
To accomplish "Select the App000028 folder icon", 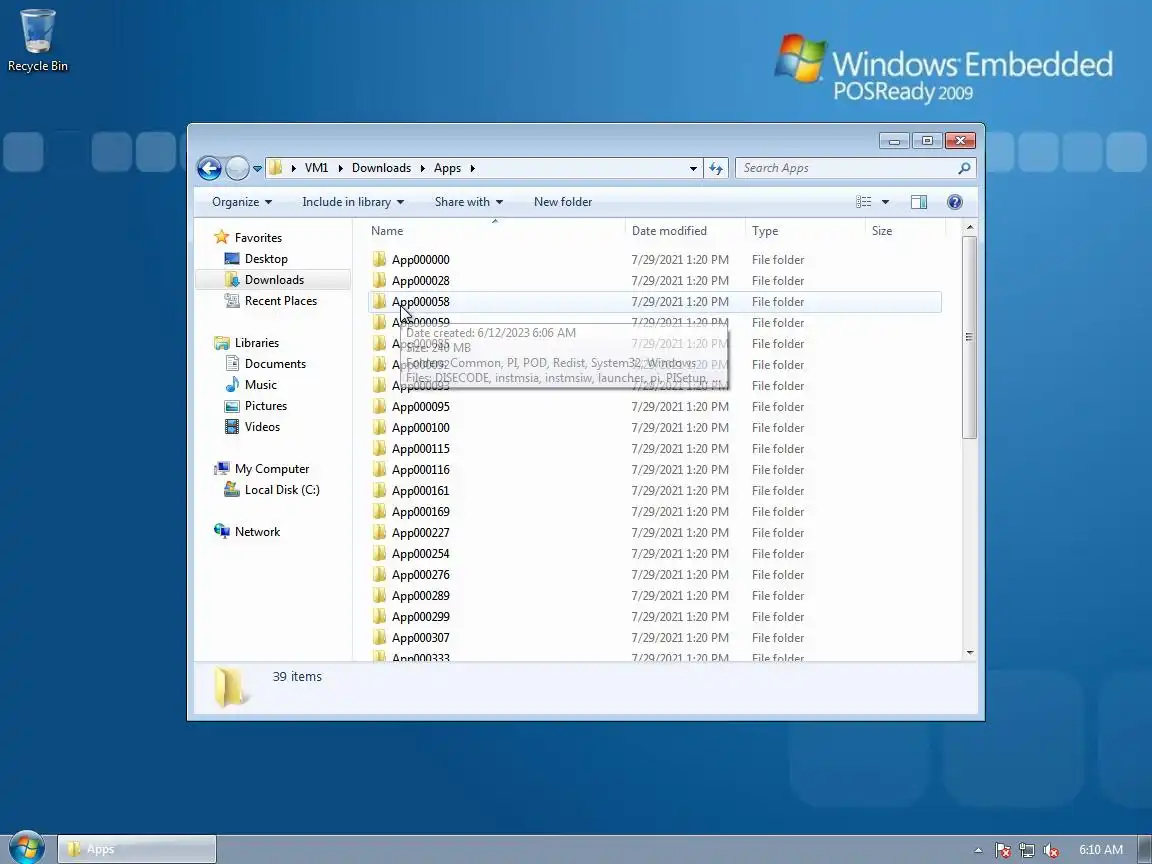I will click(379, 281).
